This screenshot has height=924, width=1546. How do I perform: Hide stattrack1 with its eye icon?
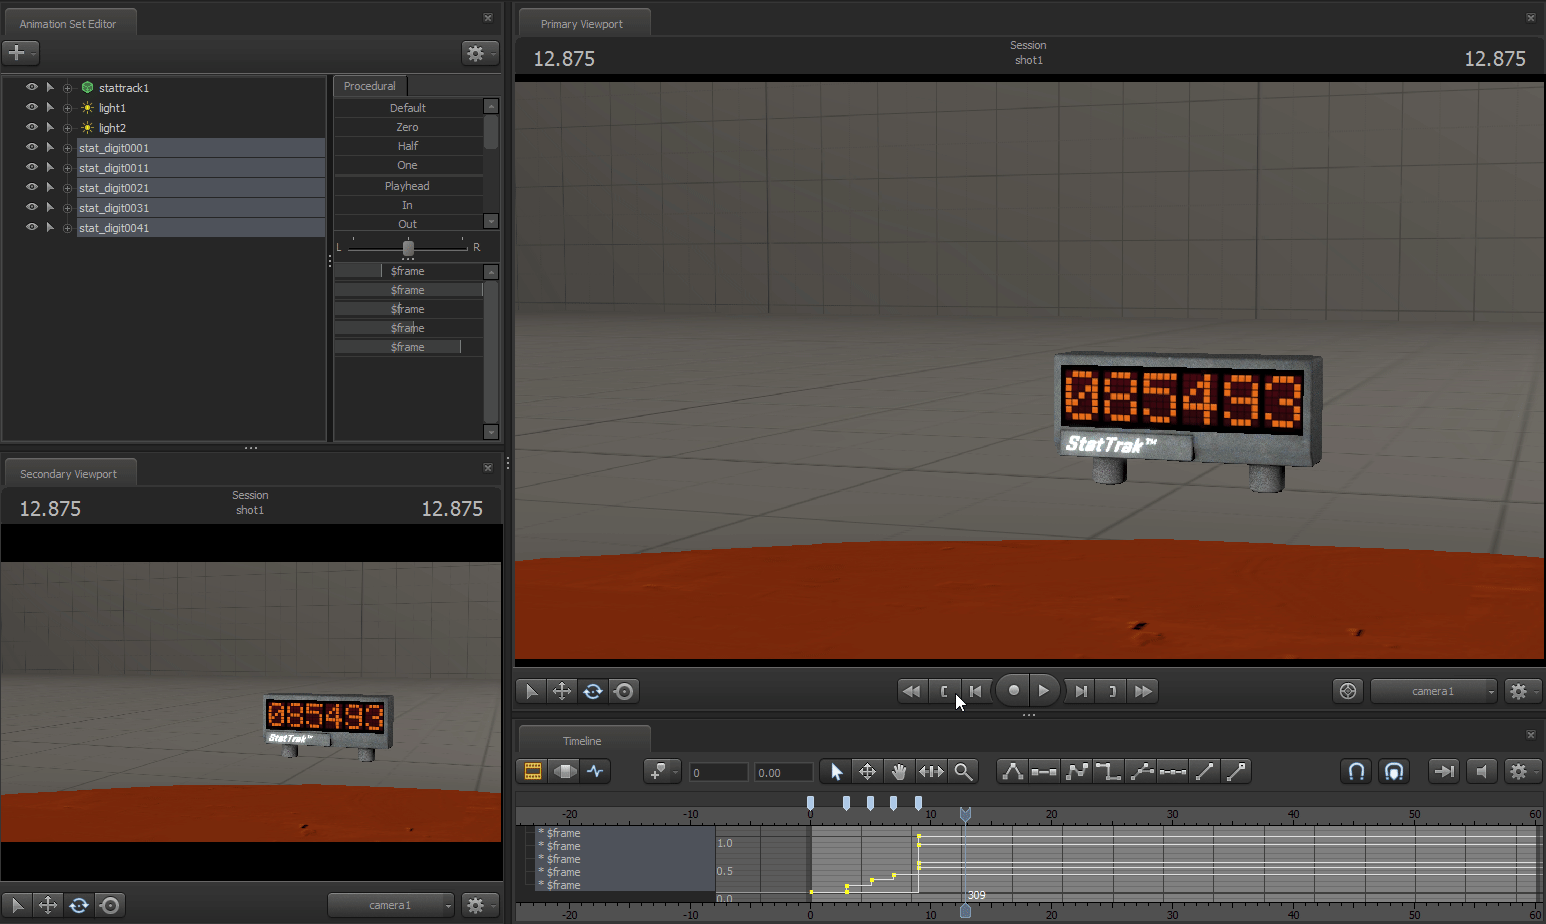(32, 87)
